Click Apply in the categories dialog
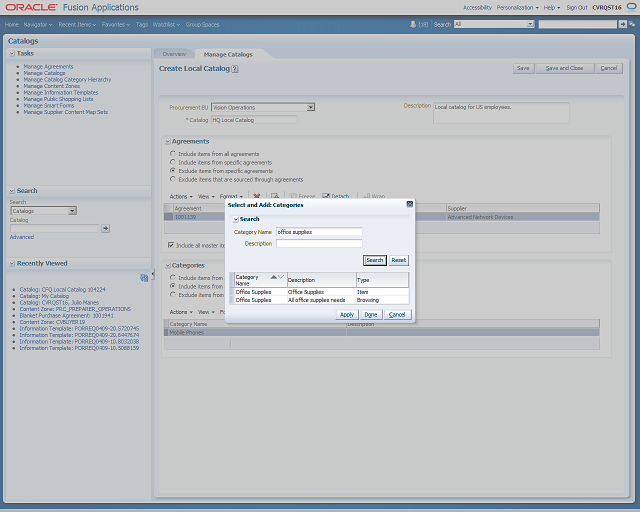Viewport: 640px width, 512px height. pos(347,314)
